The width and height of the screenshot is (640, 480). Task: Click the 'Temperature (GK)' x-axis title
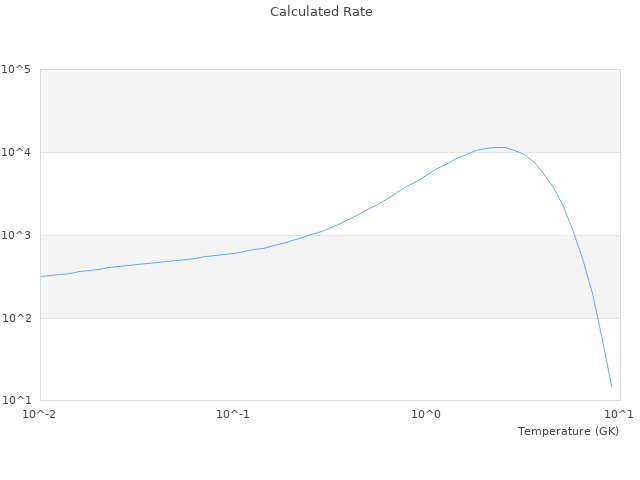coord(568,431)
